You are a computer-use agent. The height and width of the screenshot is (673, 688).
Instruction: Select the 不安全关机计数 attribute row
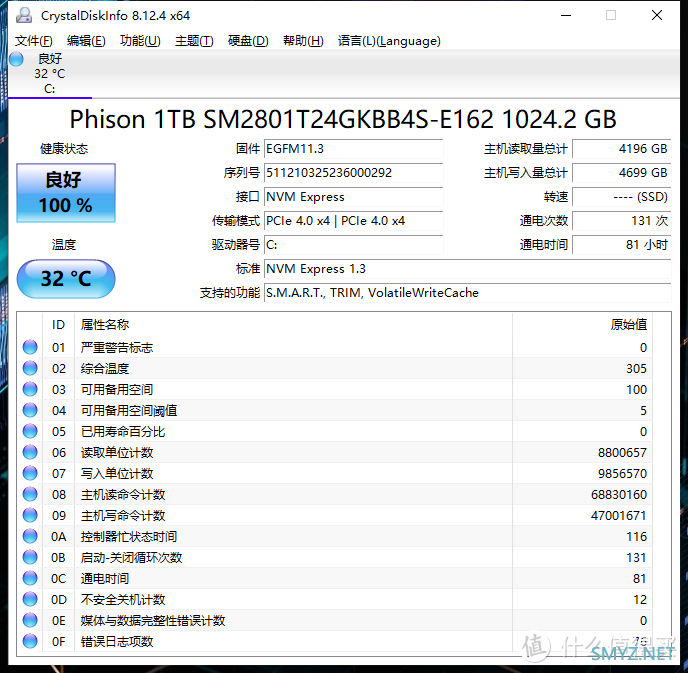click(335, 599)
